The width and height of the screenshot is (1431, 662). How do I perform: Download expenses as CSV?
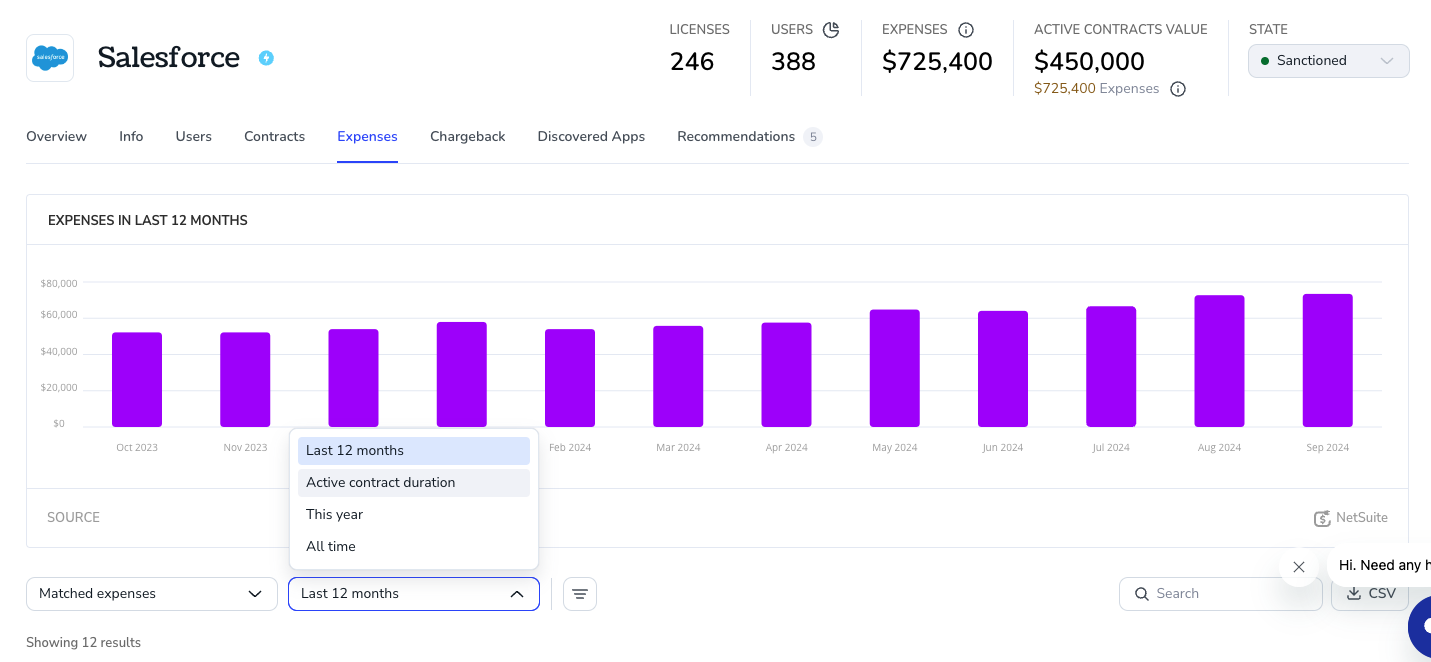[x=1370, y=594]
